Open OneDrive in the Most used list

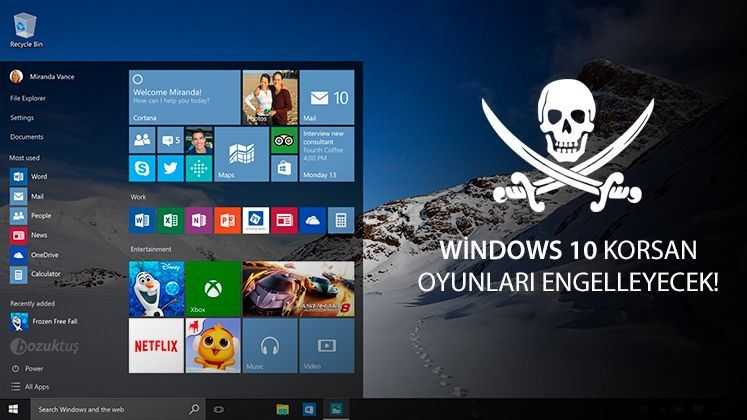34,255
